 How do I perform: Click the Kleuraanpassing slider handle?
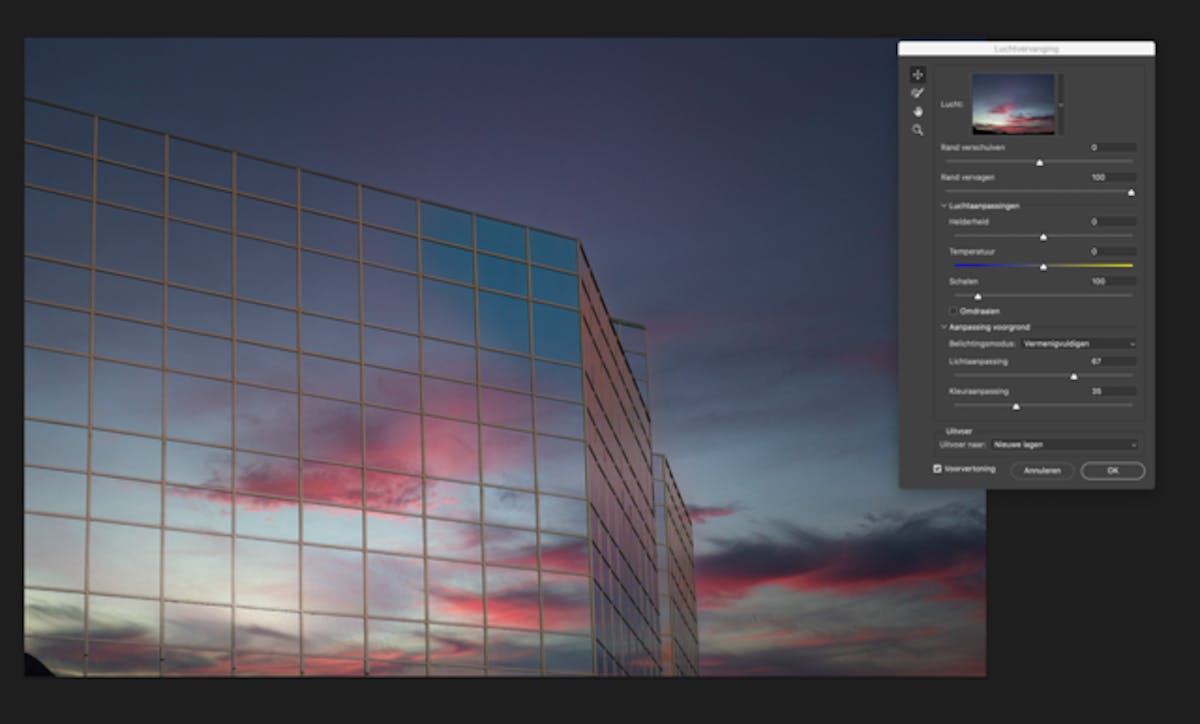[x=1016, y=406]
